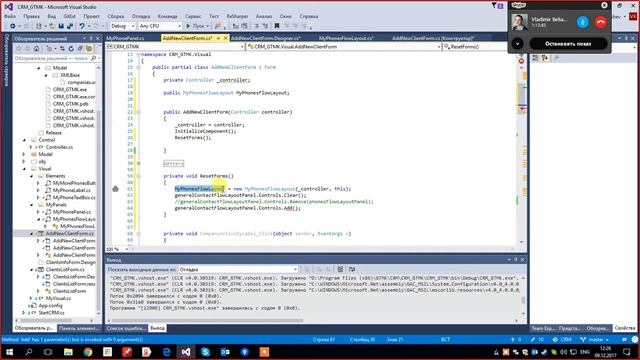Image resolution: width=640 pixels, height=360 pixels.
Task: Select MyPhonePanel.cs in the tree
Action: pyautogui.click(x=72, y=212)
